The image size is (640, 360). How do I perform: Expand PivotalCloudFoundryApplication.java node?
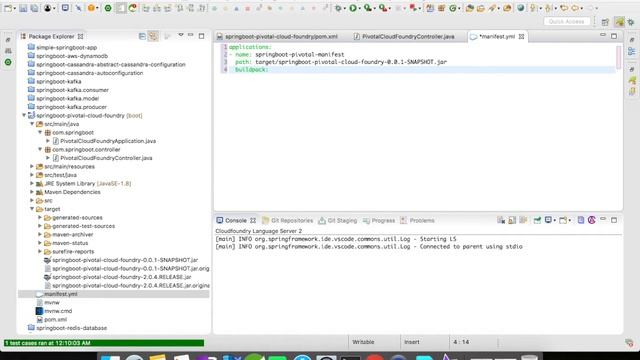[48, 141]
